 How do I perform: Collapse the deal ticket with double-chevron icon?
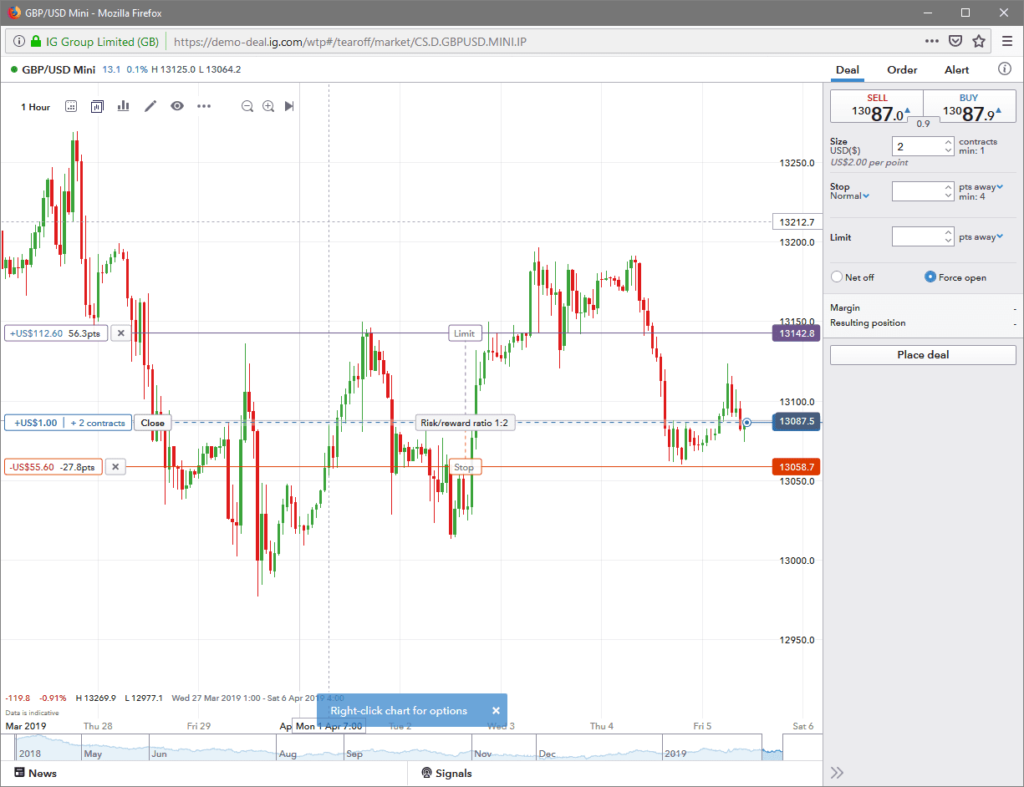point(837,772)
